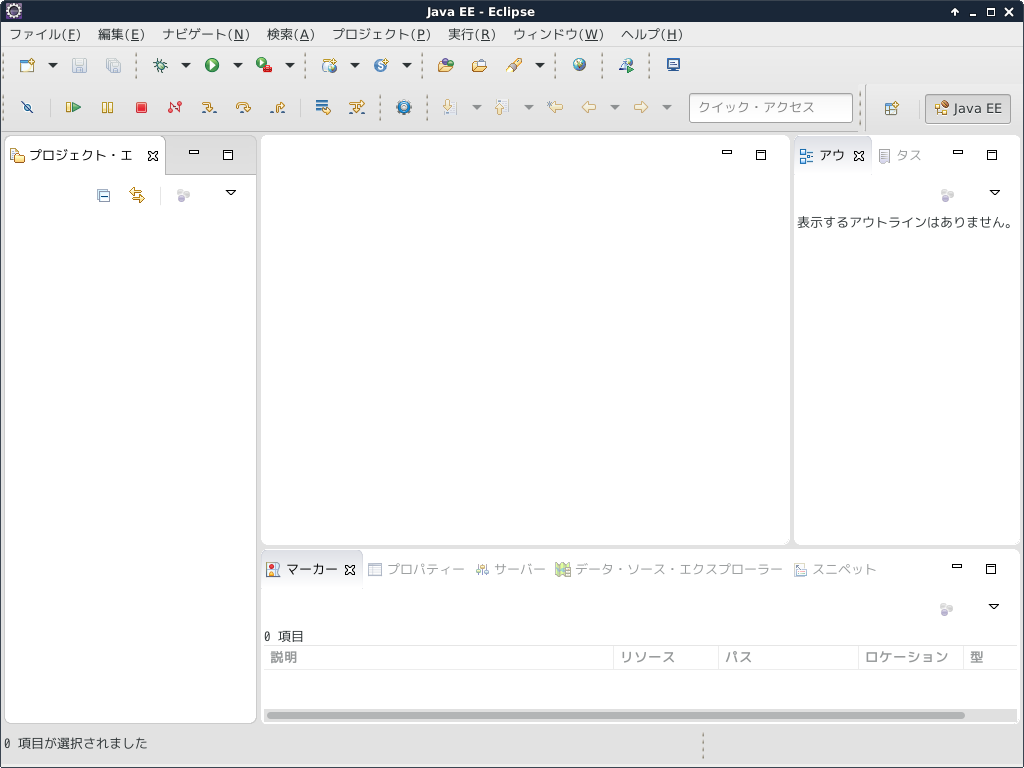Click the Next Annotation icon
Screen dimensions: 1024x768
point(449,107)
